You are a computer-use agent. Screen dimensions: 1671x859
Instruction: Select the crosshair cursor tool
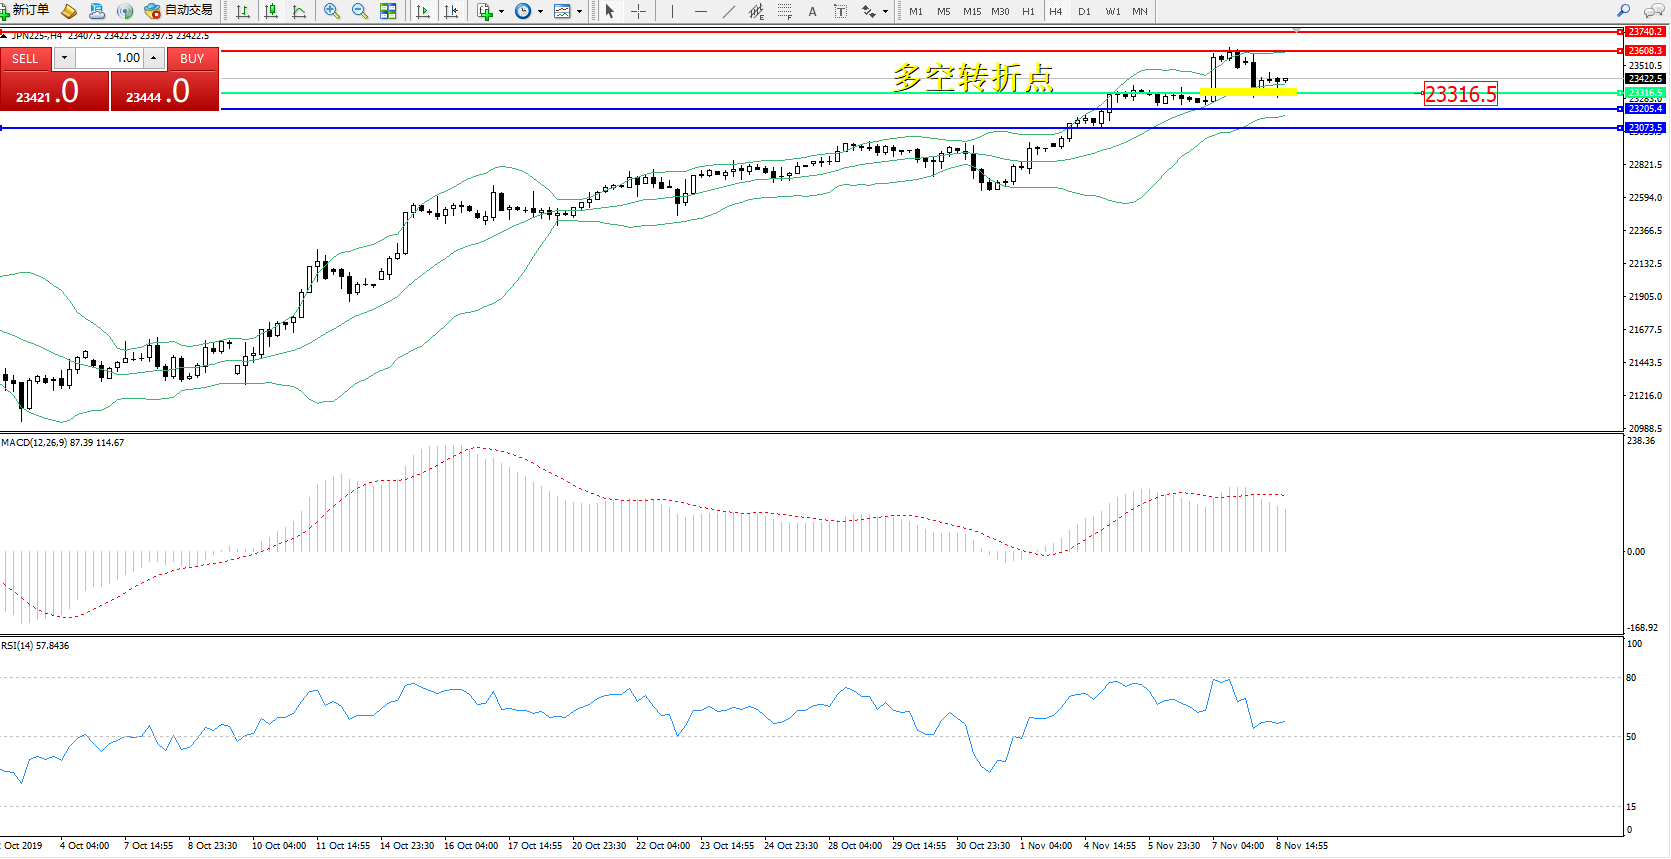(638, 11)
